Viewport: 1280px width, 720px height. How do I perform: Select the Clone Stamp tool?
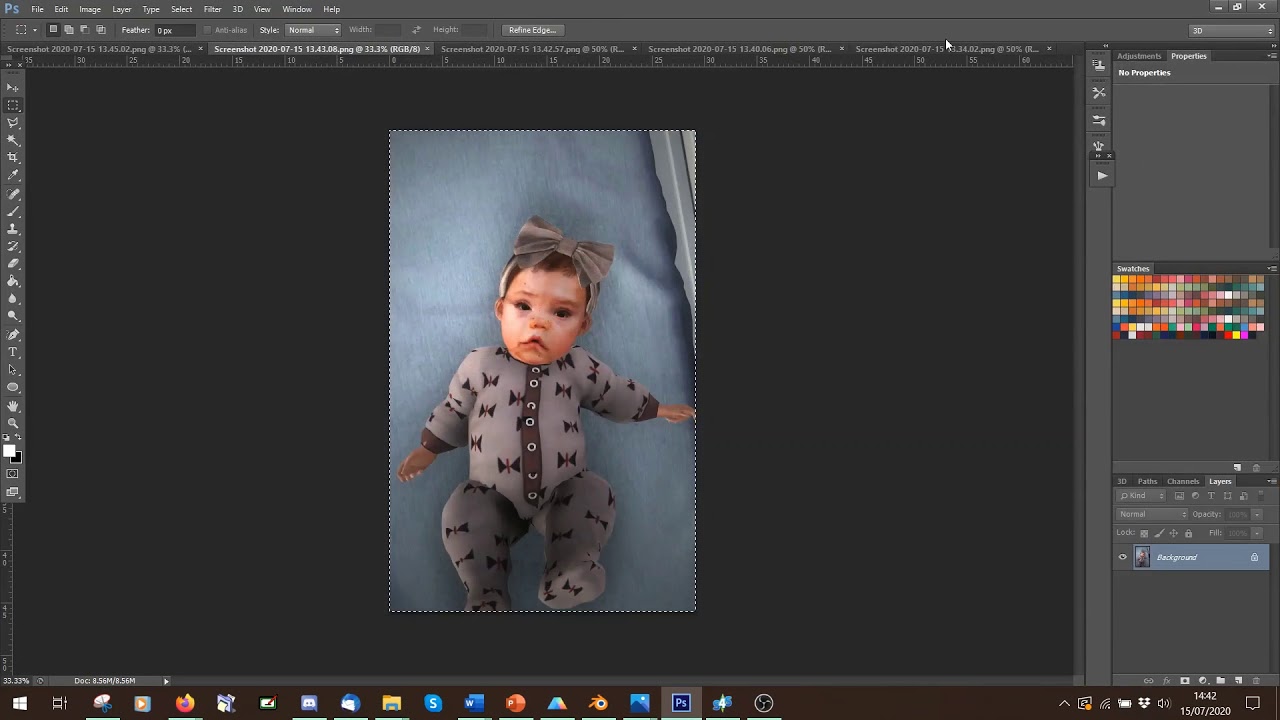[13, 229]
